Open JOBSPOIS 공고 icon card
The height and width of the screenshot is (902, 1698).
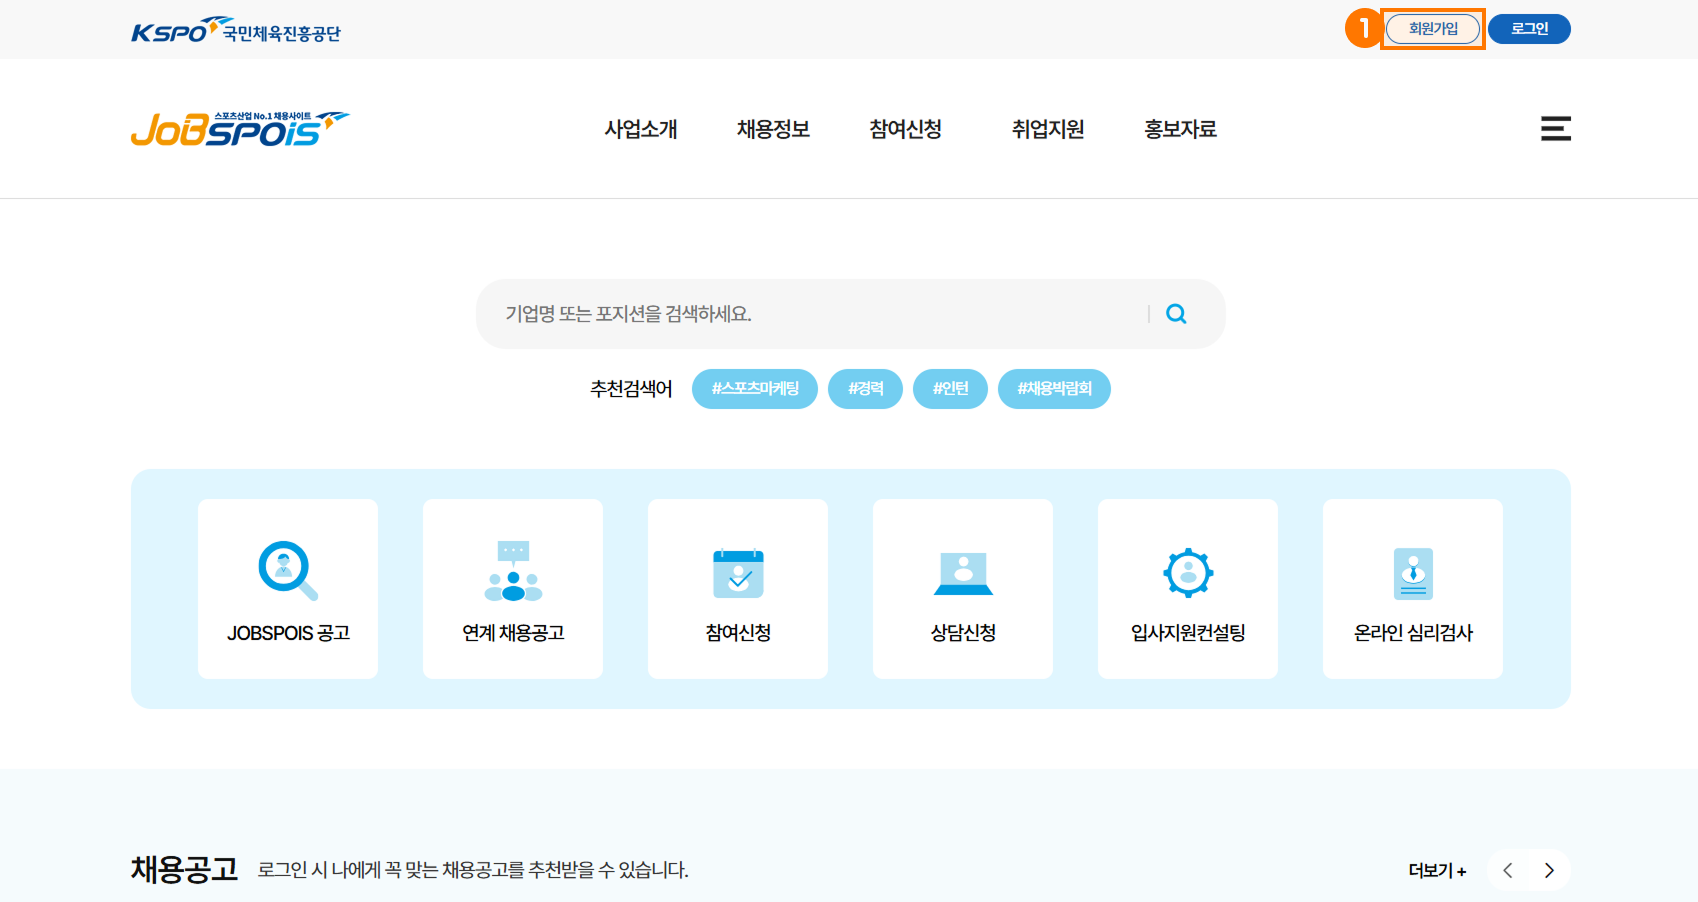pyautogui.click(x=288, y=589)
